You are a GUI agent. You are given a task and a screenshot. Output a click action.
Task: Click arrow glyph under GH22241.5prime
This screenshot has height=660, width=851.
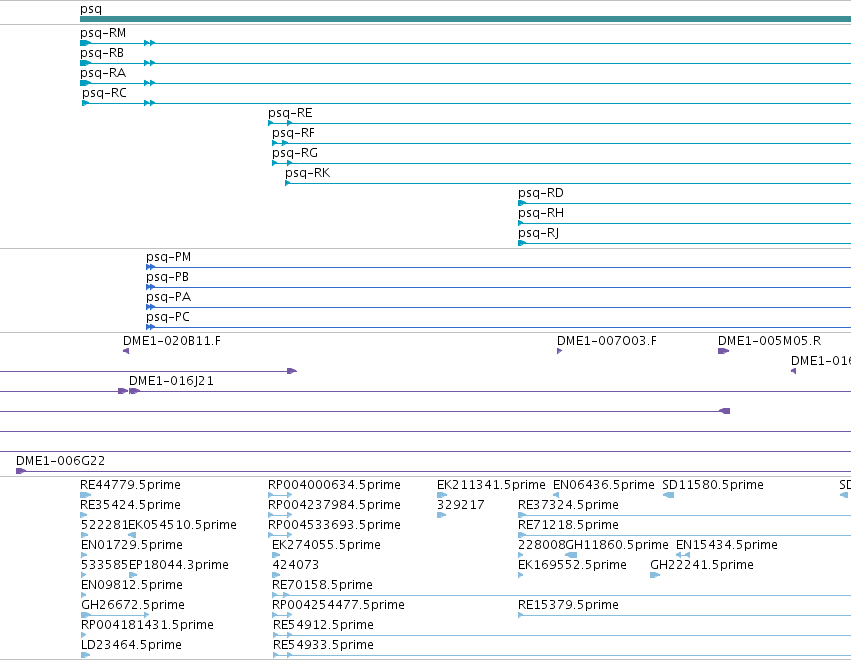click(x=655, y=575)
